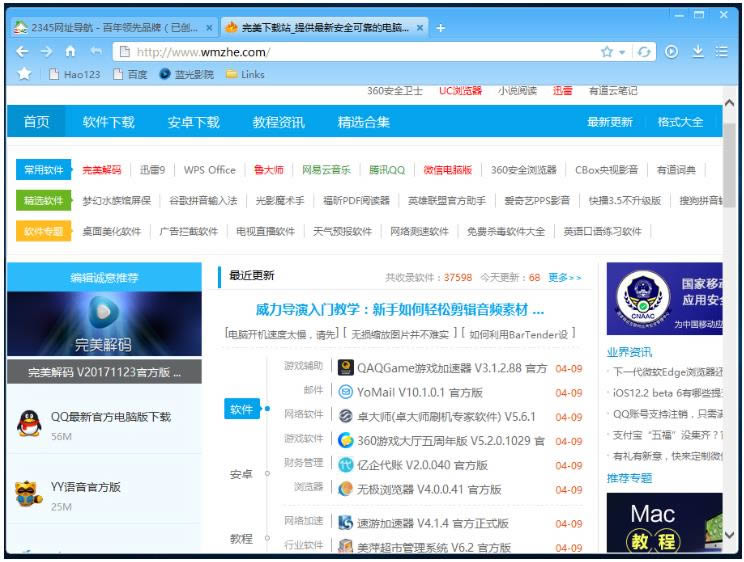Select the 教程 category tab
This screenshot has width=744, height=562.
click(x=241, y=538)
